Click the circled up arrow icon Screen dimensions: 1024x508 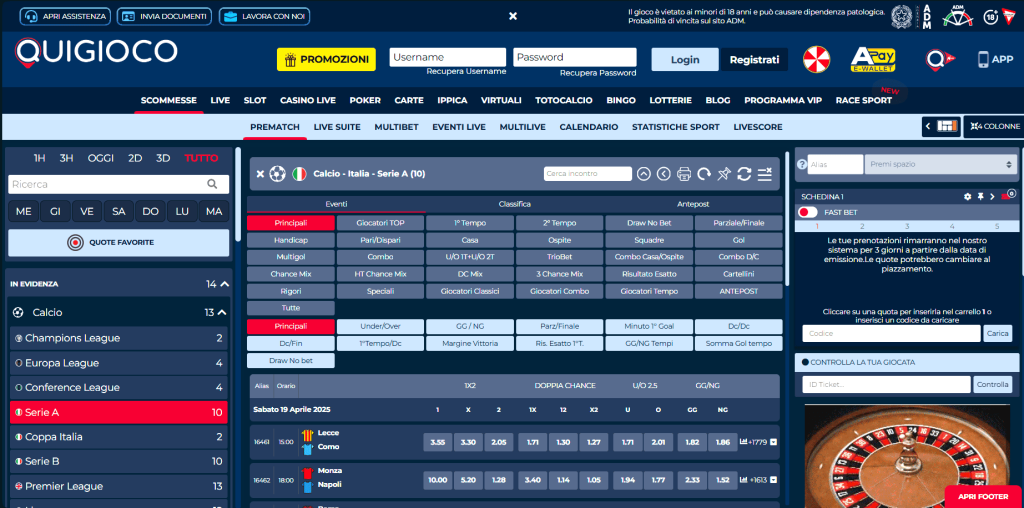(x=644, y=174)
